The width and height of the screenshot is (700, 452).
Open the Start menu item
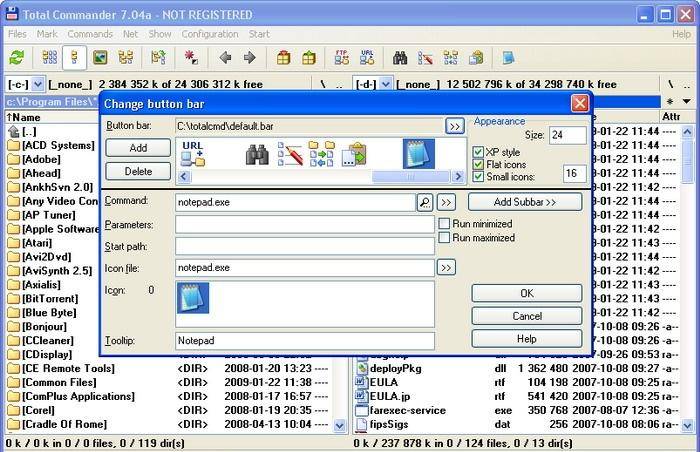(259, 34)
